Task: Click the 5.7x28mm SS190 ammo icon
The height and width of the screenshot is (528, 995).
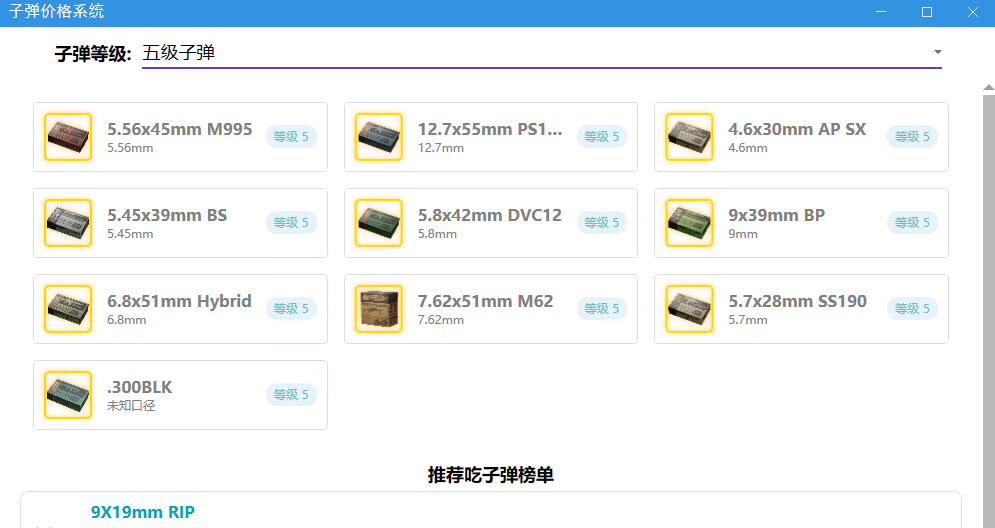Action: [689, 309]
